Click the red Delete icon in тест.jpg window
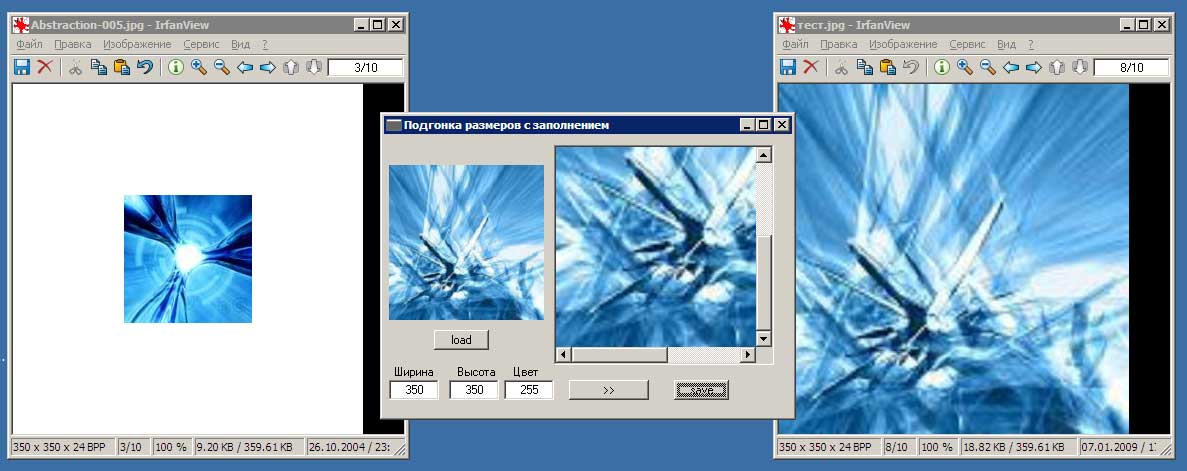The image size is (1187, 471). point(811,67)
